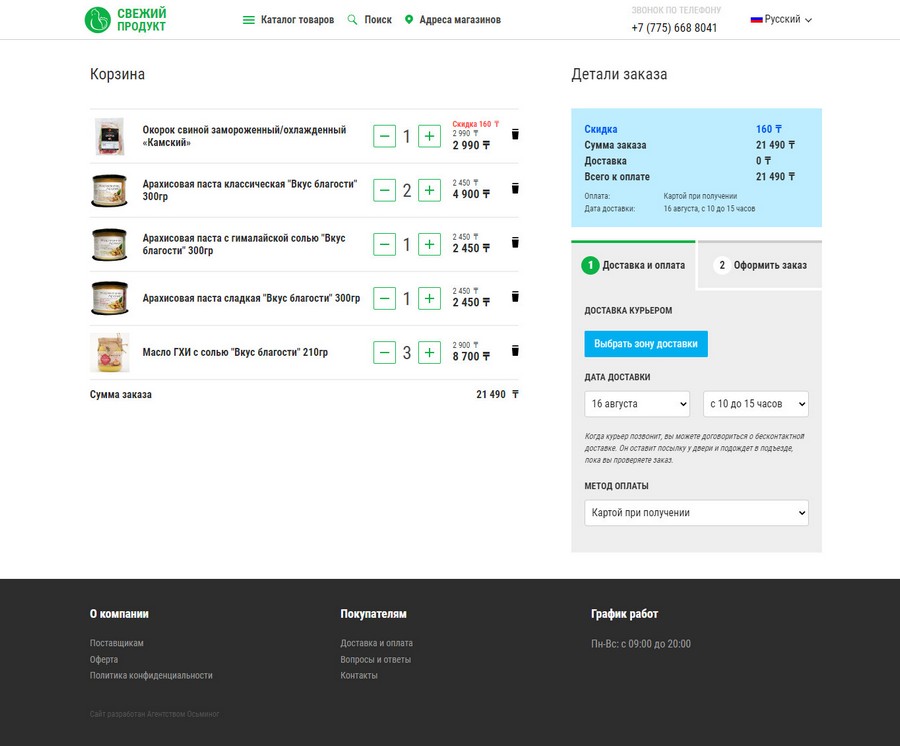
Task: Decrease quantity of паста с гималайской солью
Action: point(385,244)
